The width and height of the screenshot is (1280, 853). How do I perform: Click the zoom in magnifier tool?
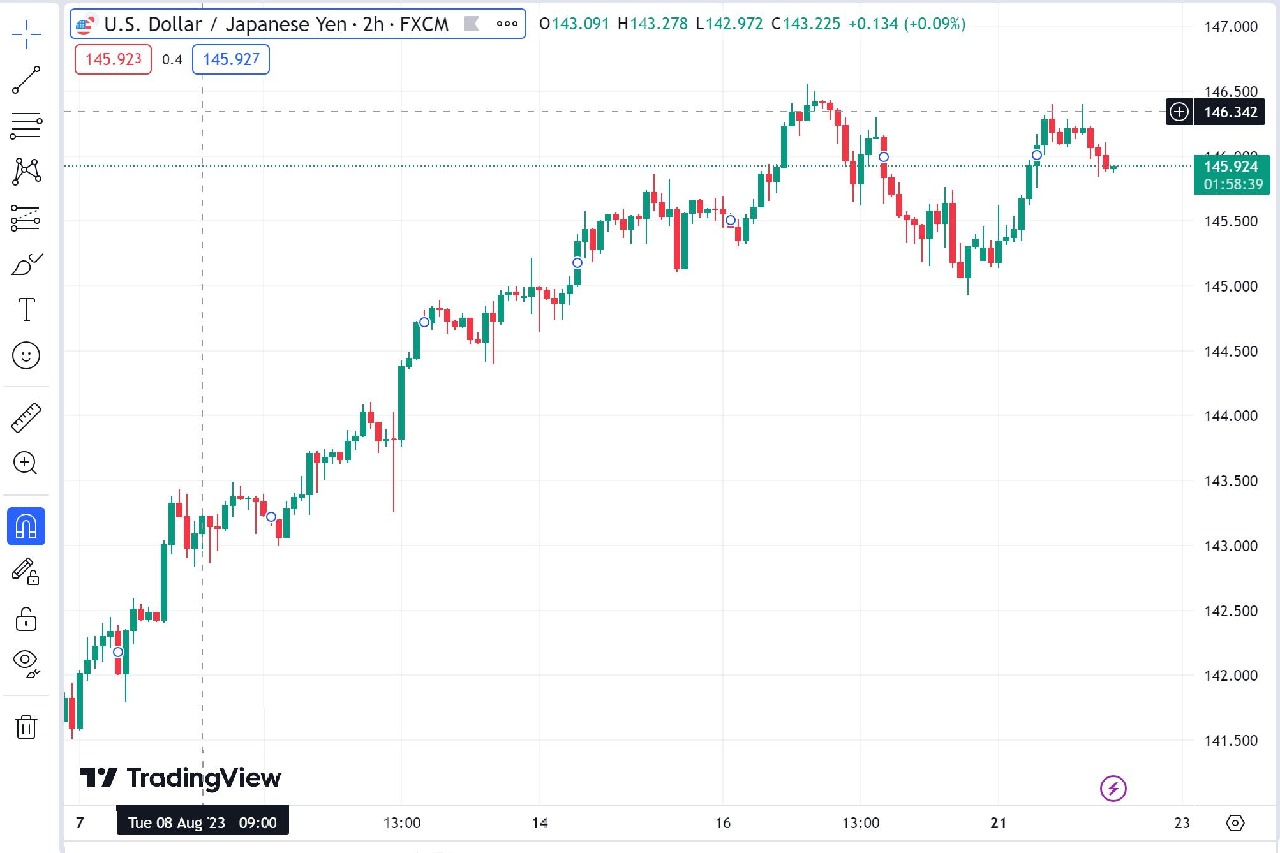click(x=26, y=463)
